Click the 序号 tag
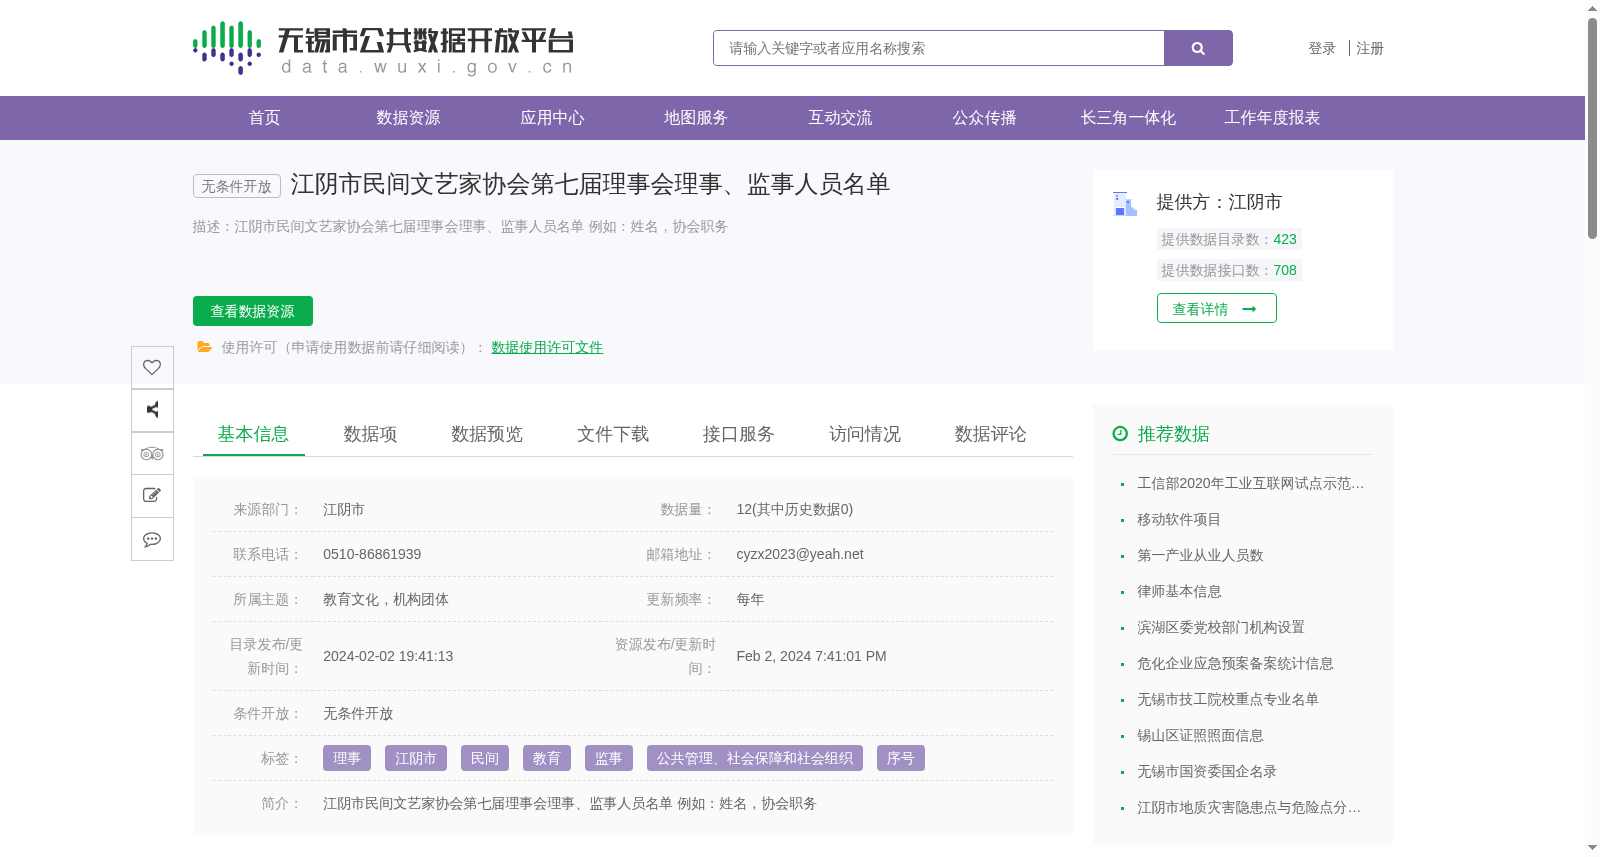This screenshot has width=1600, height=857. pyautogui.click(x=901, y=758)
